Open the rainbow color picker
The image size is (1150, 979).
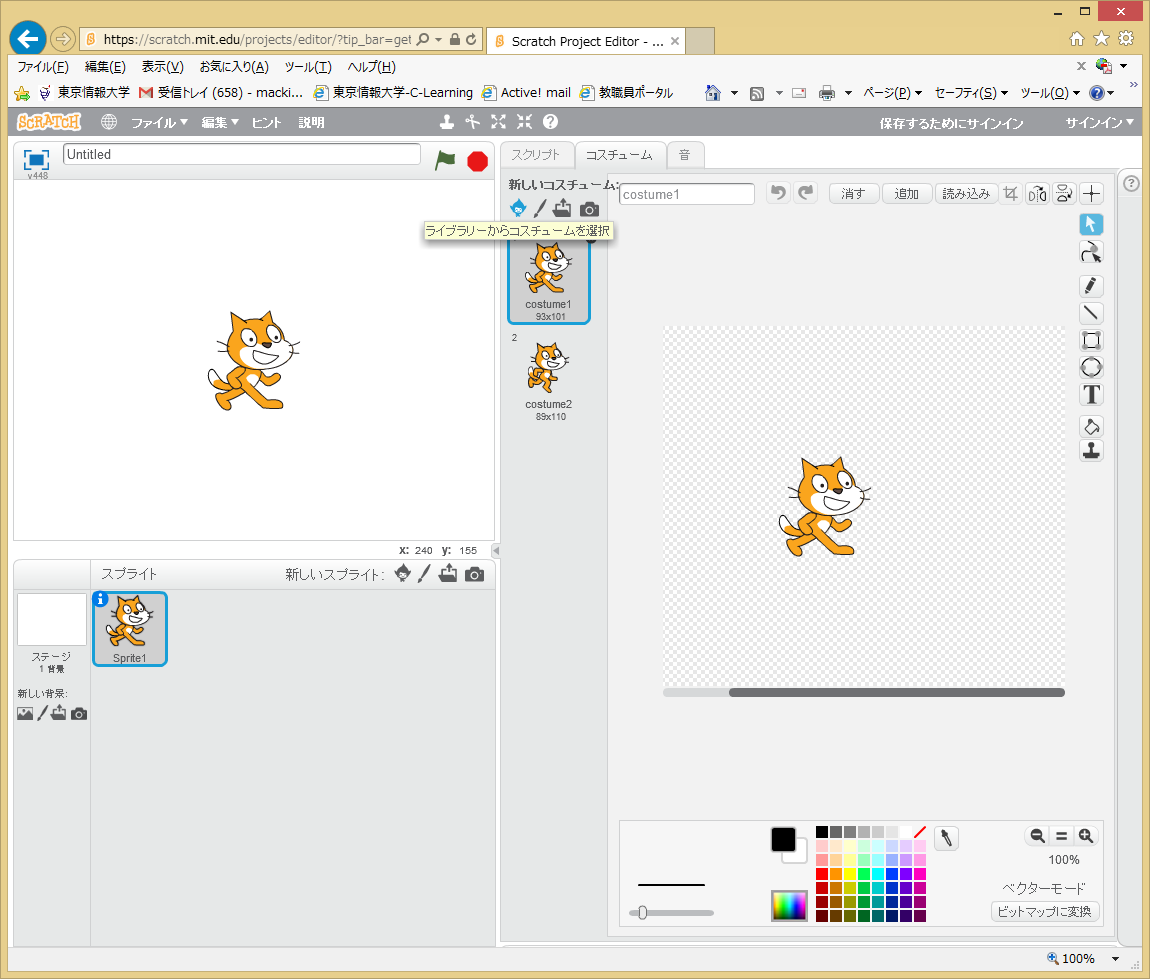[x=789, y=906]
